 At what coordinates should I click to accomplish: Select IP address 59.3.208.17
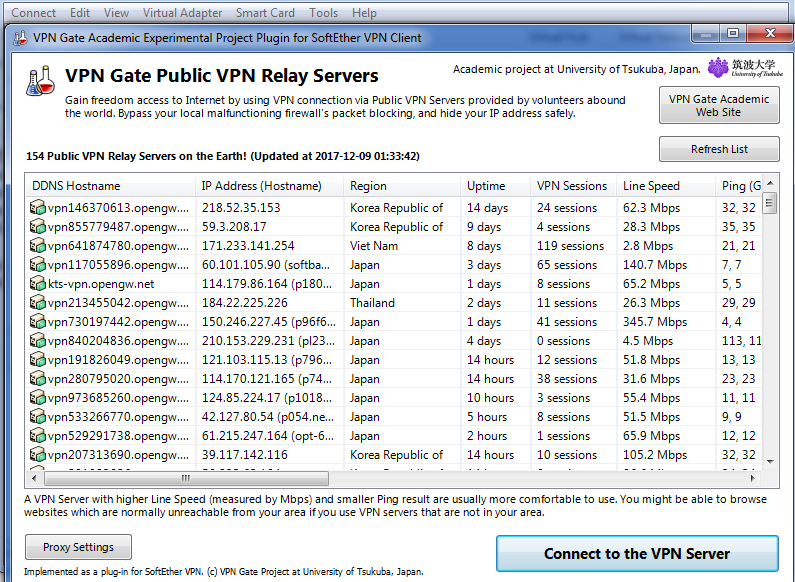point(234,227)
